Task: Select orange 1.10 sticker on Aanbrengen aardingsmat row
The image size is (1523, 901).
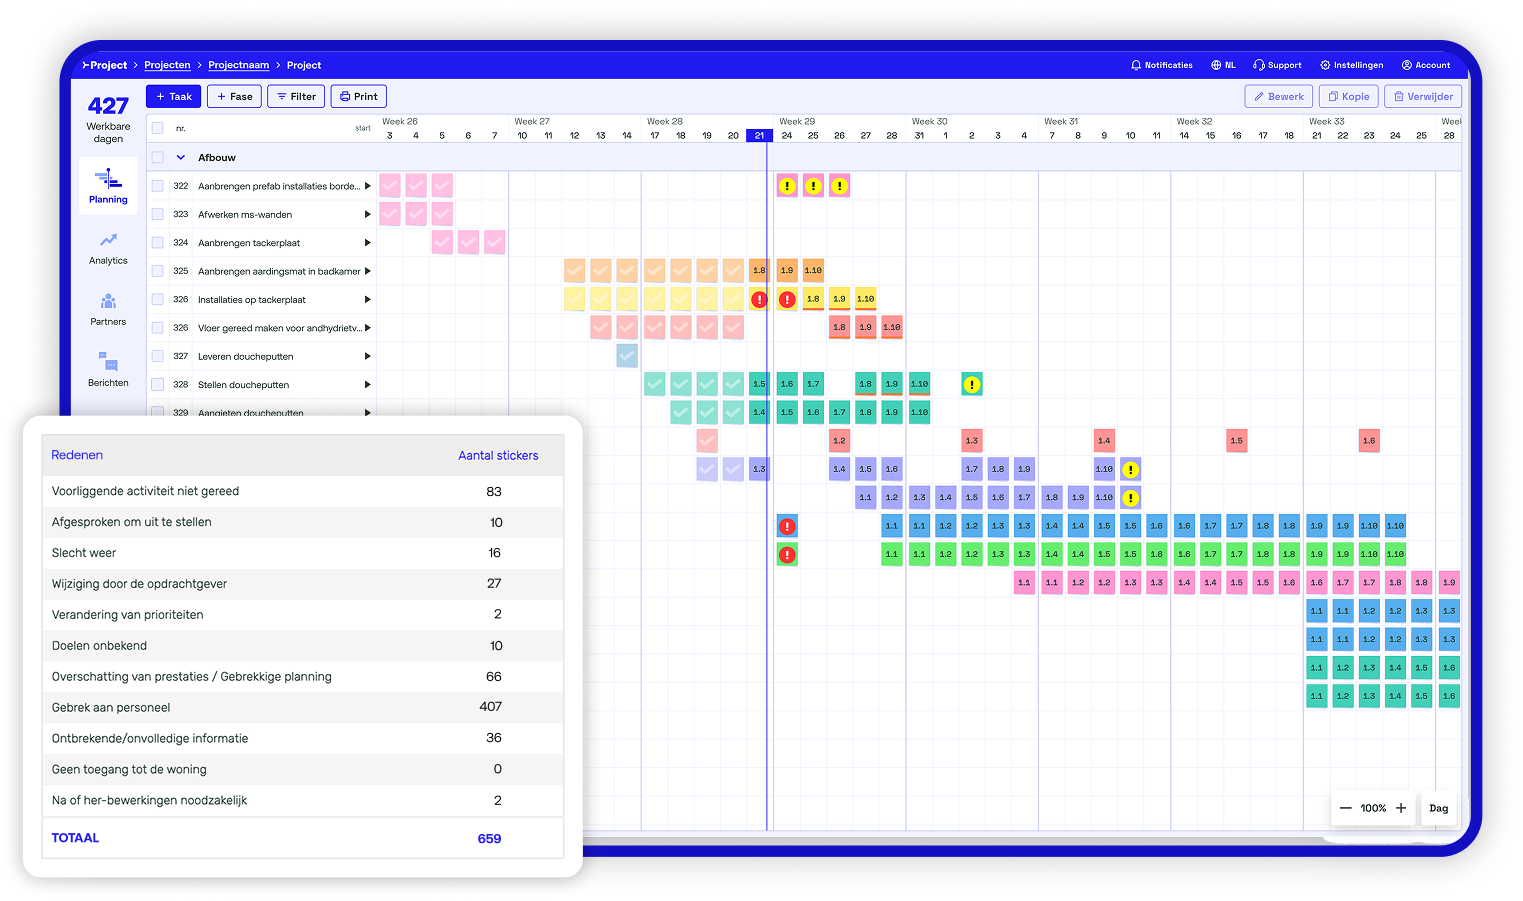Action: click(813, 270)
